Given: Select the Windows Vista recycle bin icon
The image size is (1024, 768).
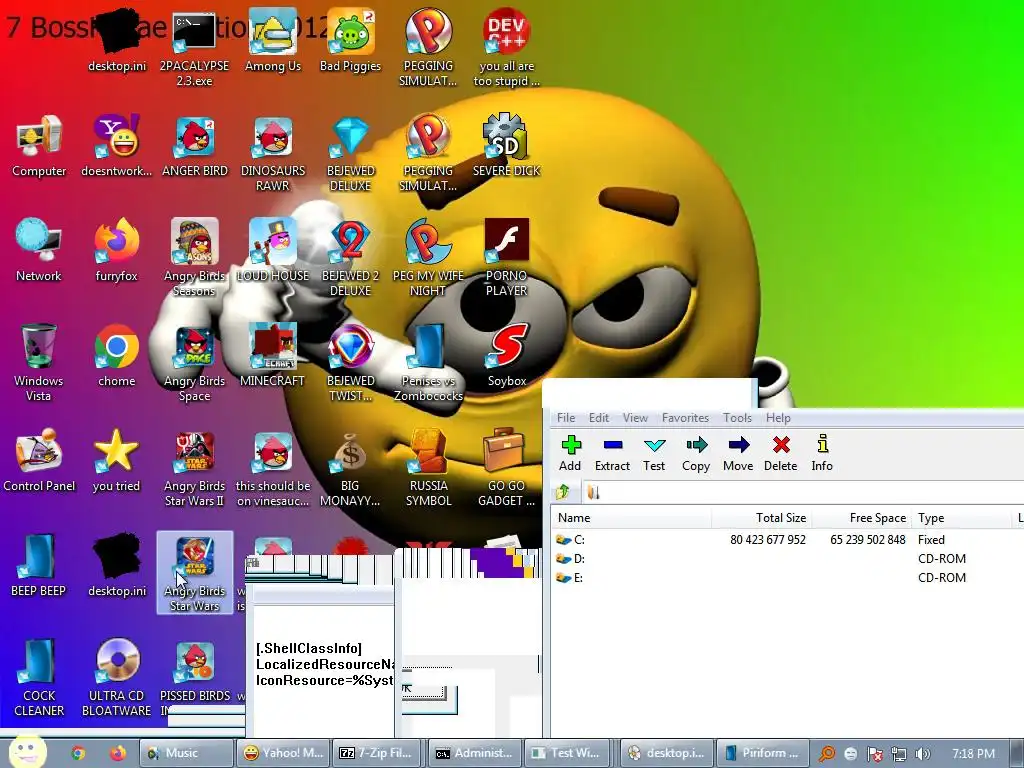Looking at the screenshot, I should [39, 362].
